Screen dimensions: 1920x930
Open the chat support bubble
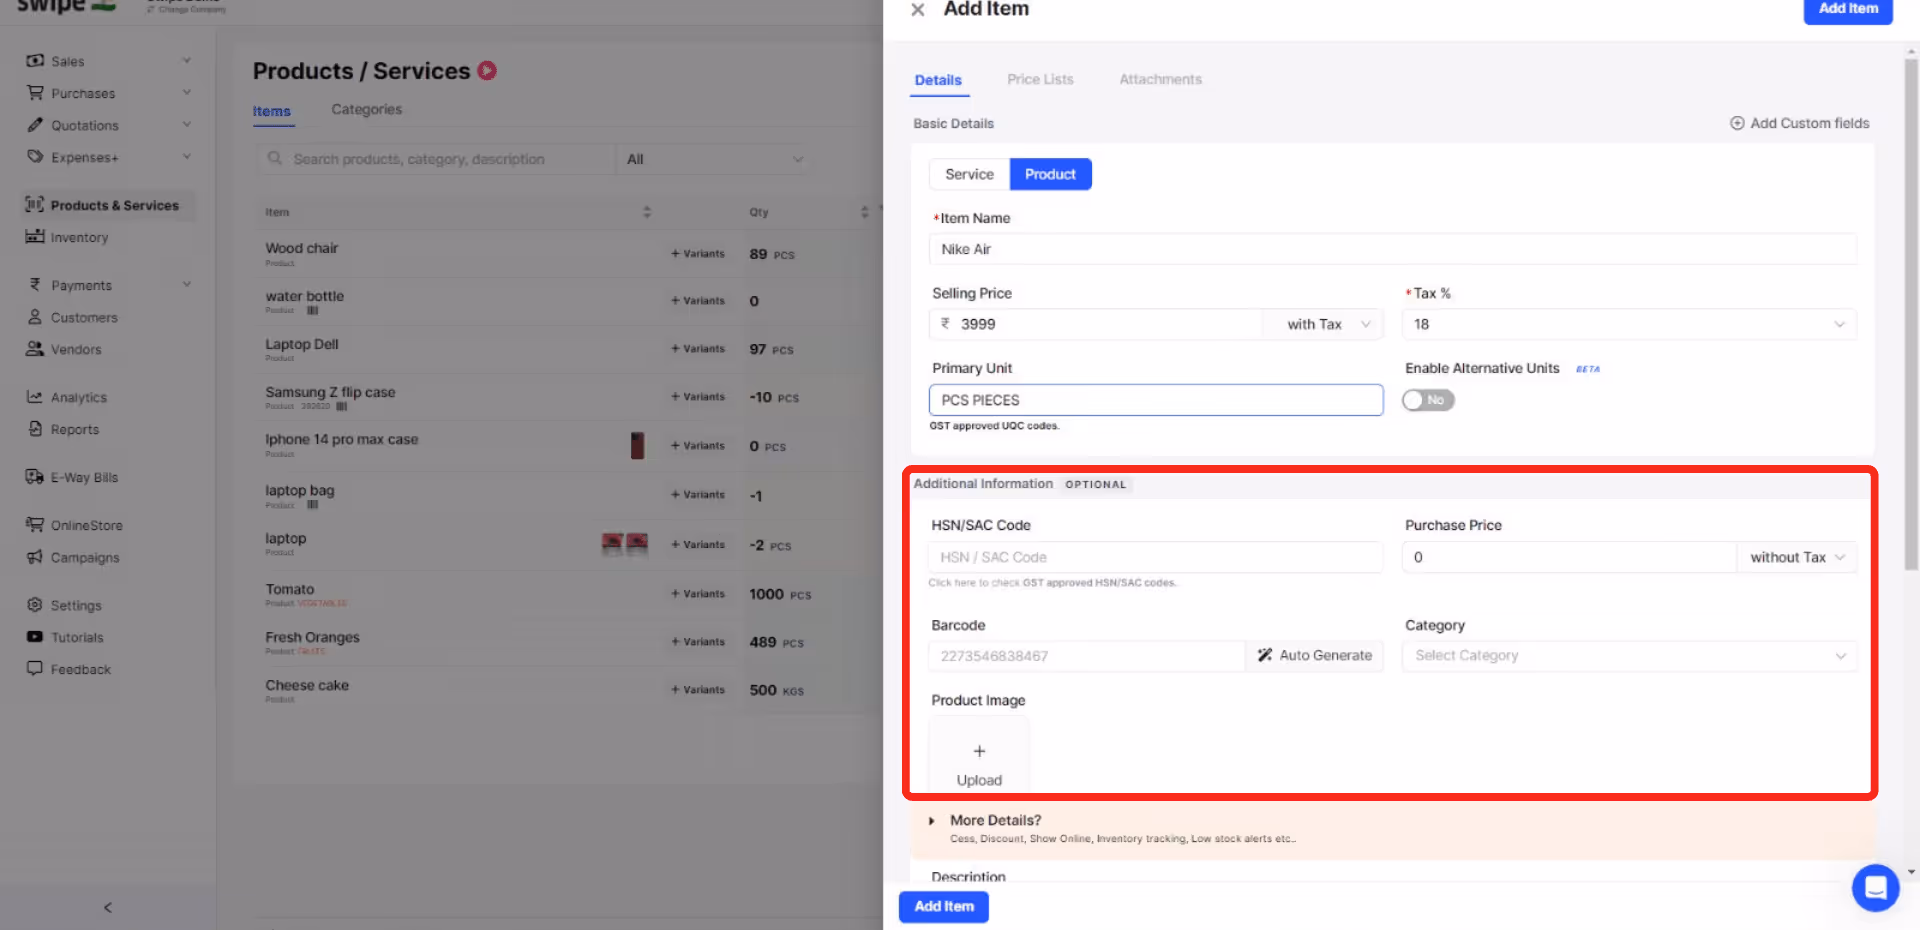(1875, 888)
